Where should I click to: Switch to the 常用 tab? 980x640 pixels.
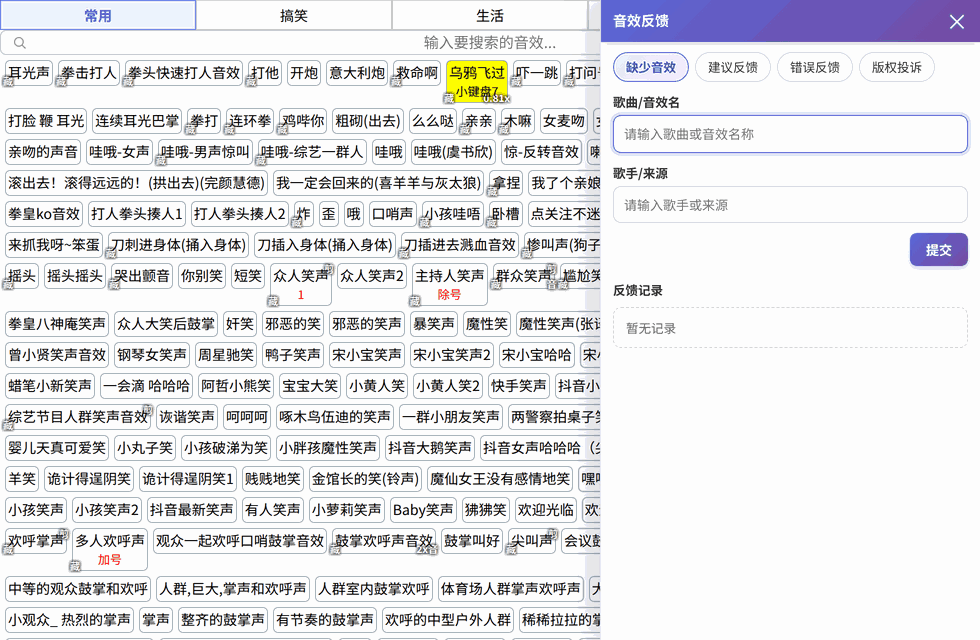98,16
